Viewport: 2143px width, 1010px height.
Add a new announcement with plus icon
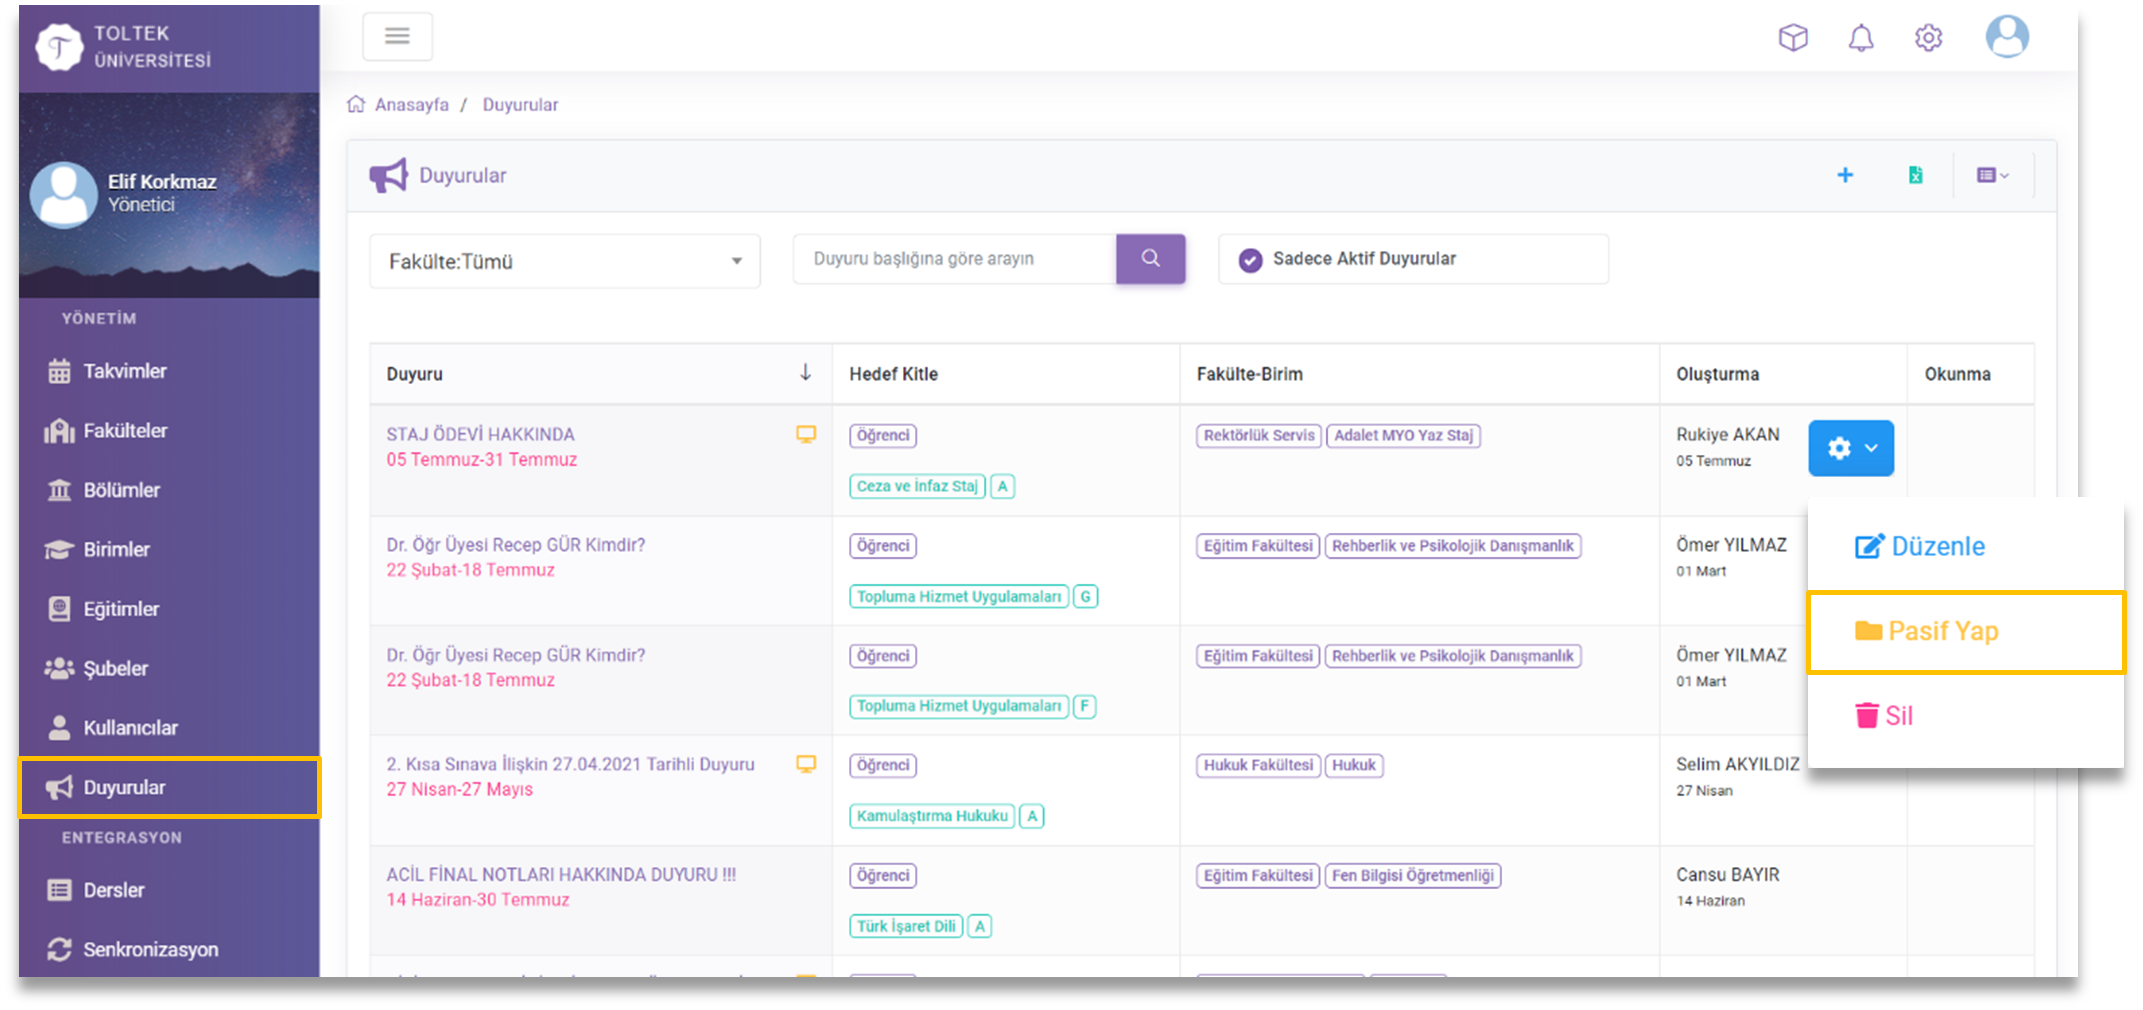(x=1845, y=176)
